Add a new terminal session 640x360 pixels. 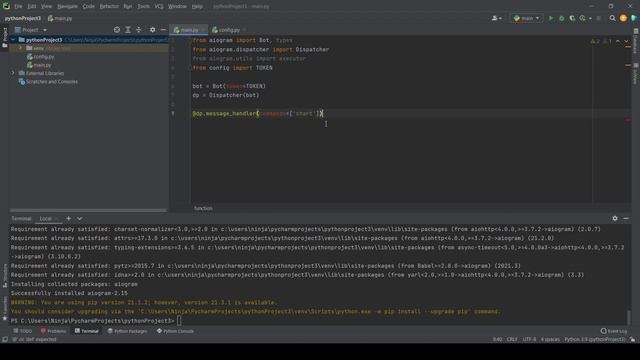[69, 219]
